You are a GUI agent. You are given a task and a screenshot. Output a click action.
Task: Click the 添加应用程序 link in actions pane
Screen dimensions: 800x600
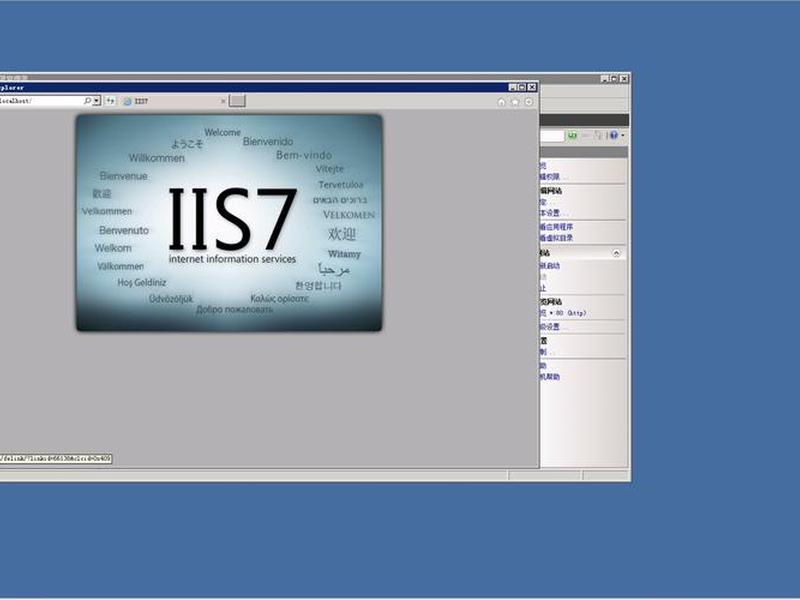(x=557, y=227)
